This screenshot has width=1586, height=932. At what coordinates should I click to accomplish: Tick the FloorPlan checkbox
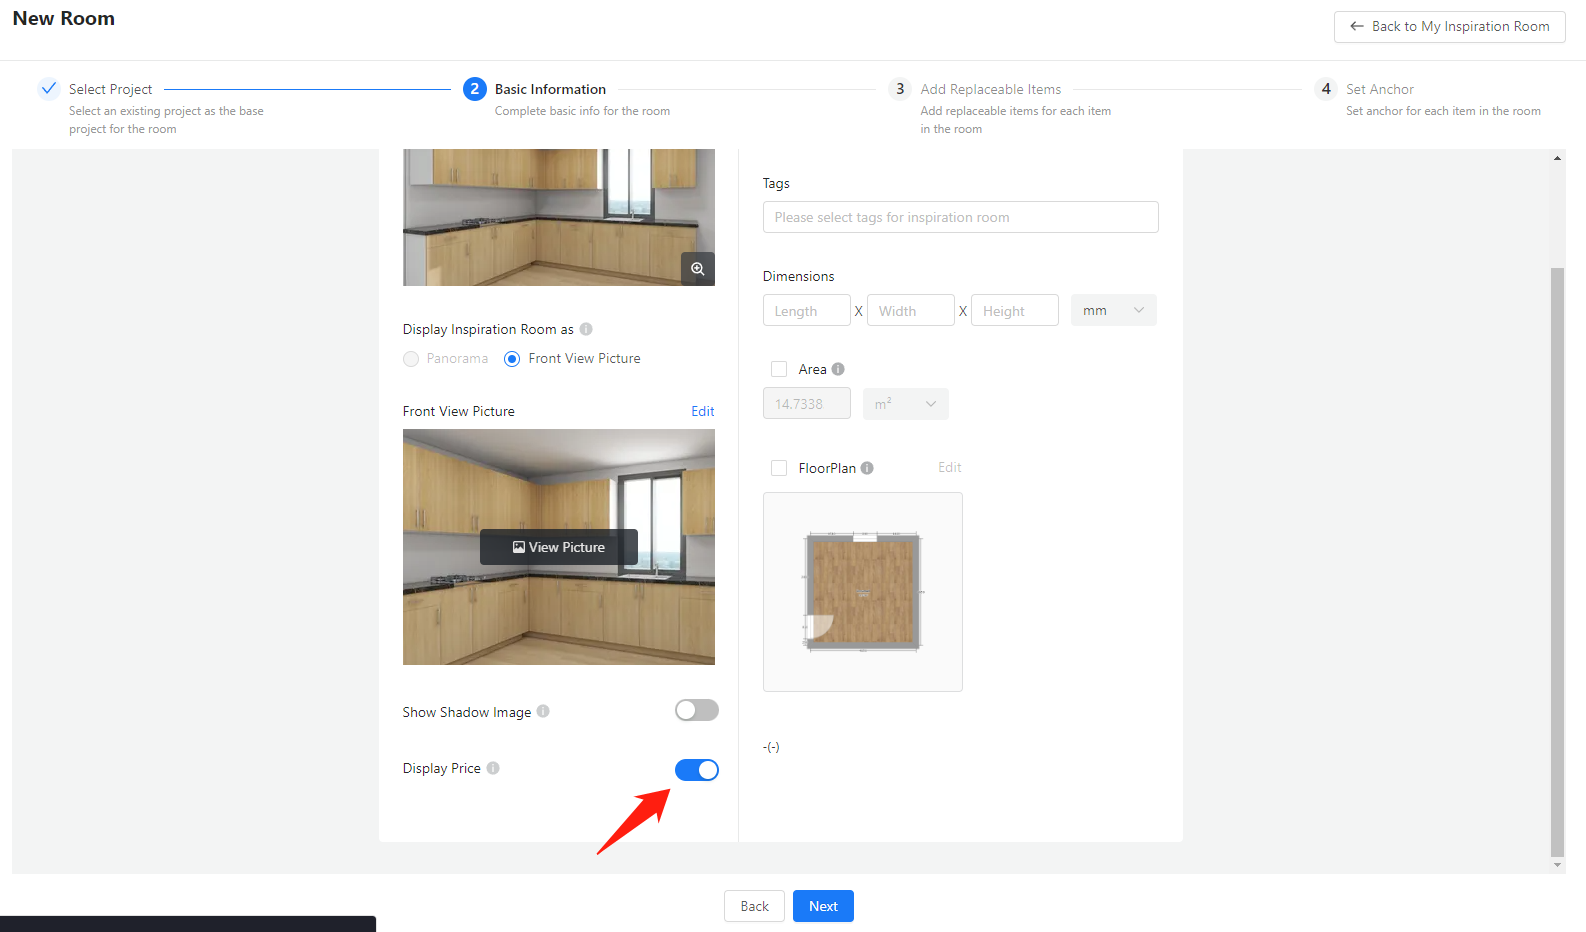click(x=779, y=468)
